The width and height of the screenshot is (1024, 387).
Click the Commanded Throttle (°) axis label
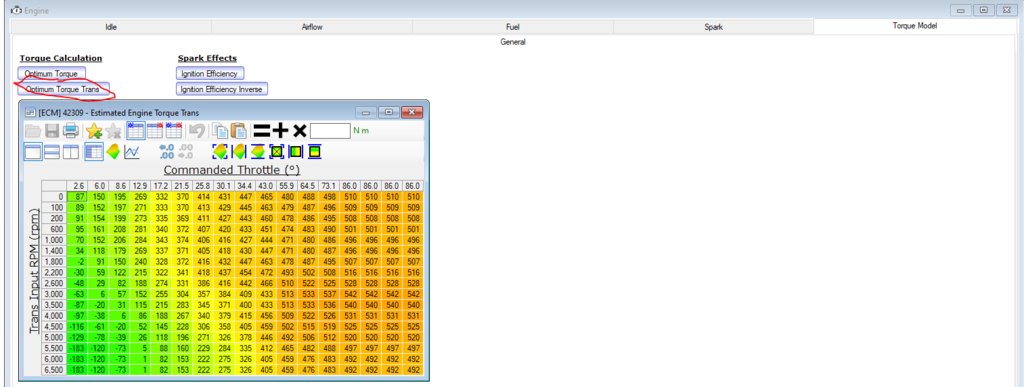tap(231, 170)
